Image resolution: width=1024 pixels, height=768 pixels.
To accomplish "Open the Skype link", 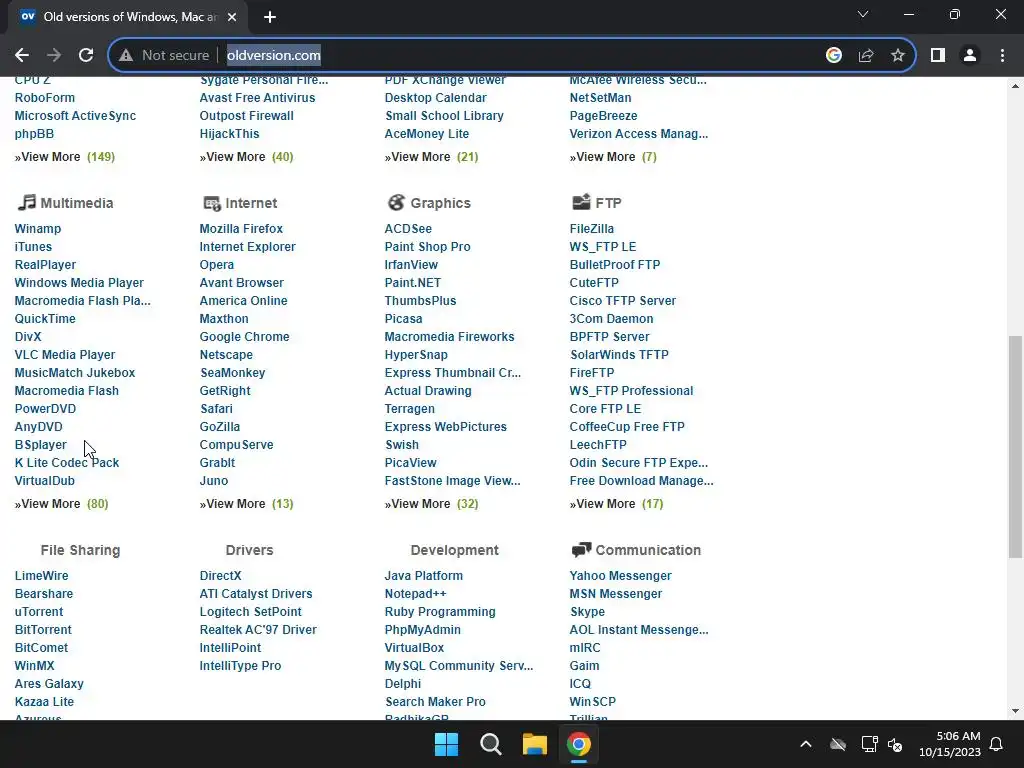I will pos(587,612).
